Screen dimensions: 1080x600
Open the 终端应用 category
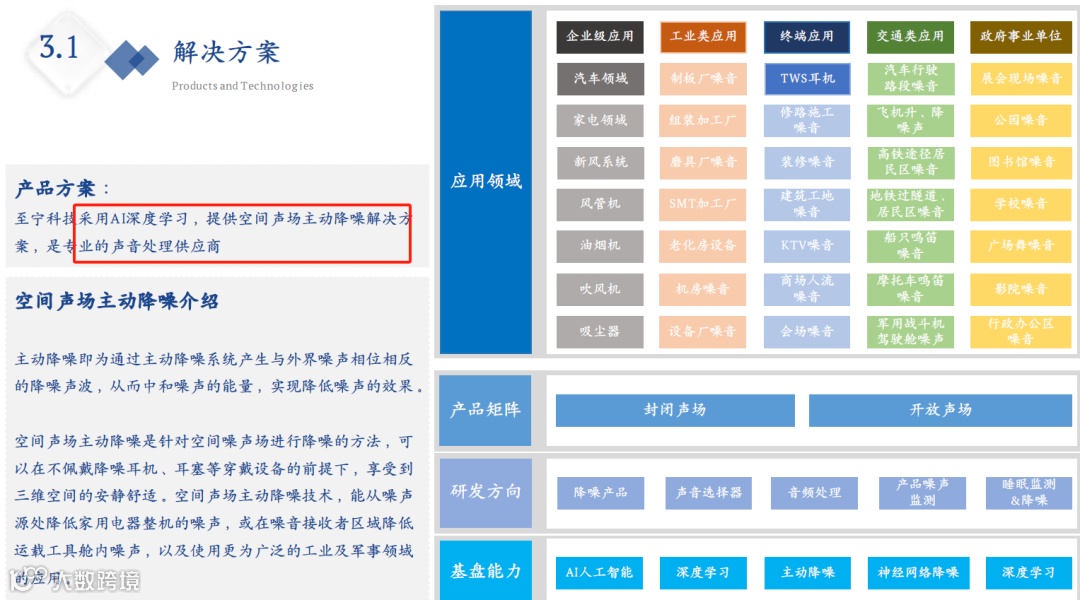point(806,36)
